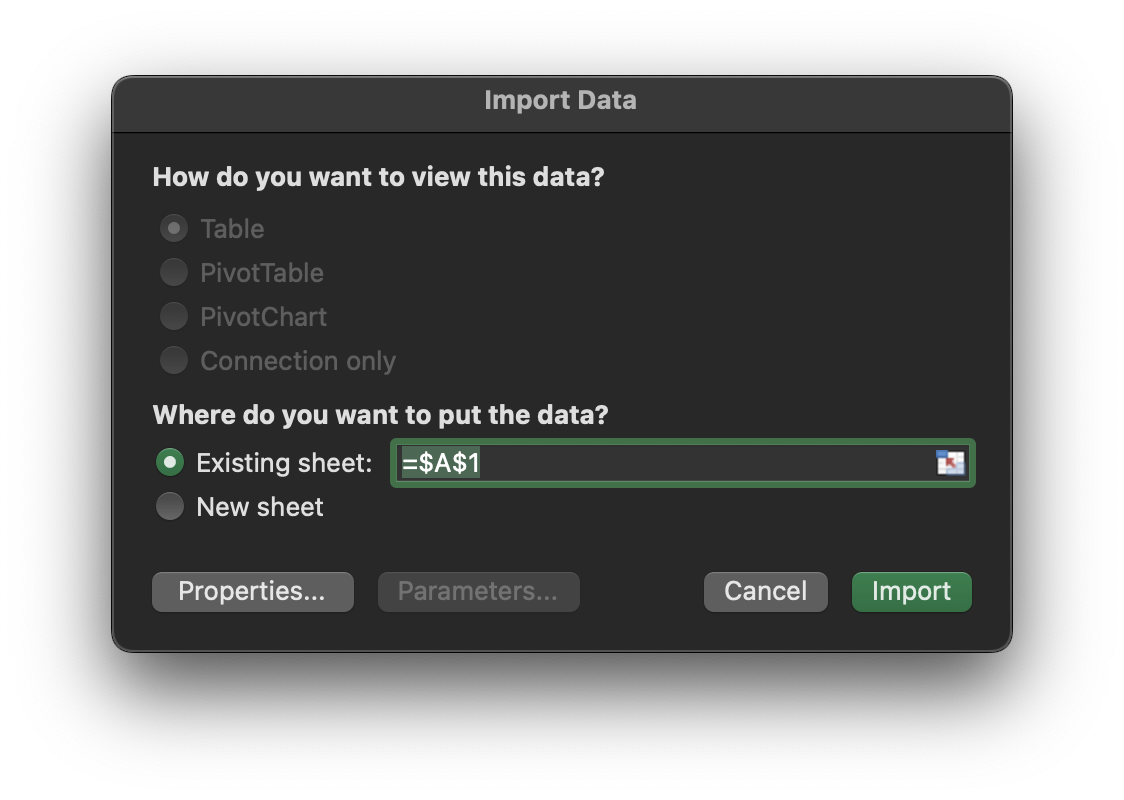Click the "New sheet" label text
1124x800 pixels.
click(x=260, y=507)
